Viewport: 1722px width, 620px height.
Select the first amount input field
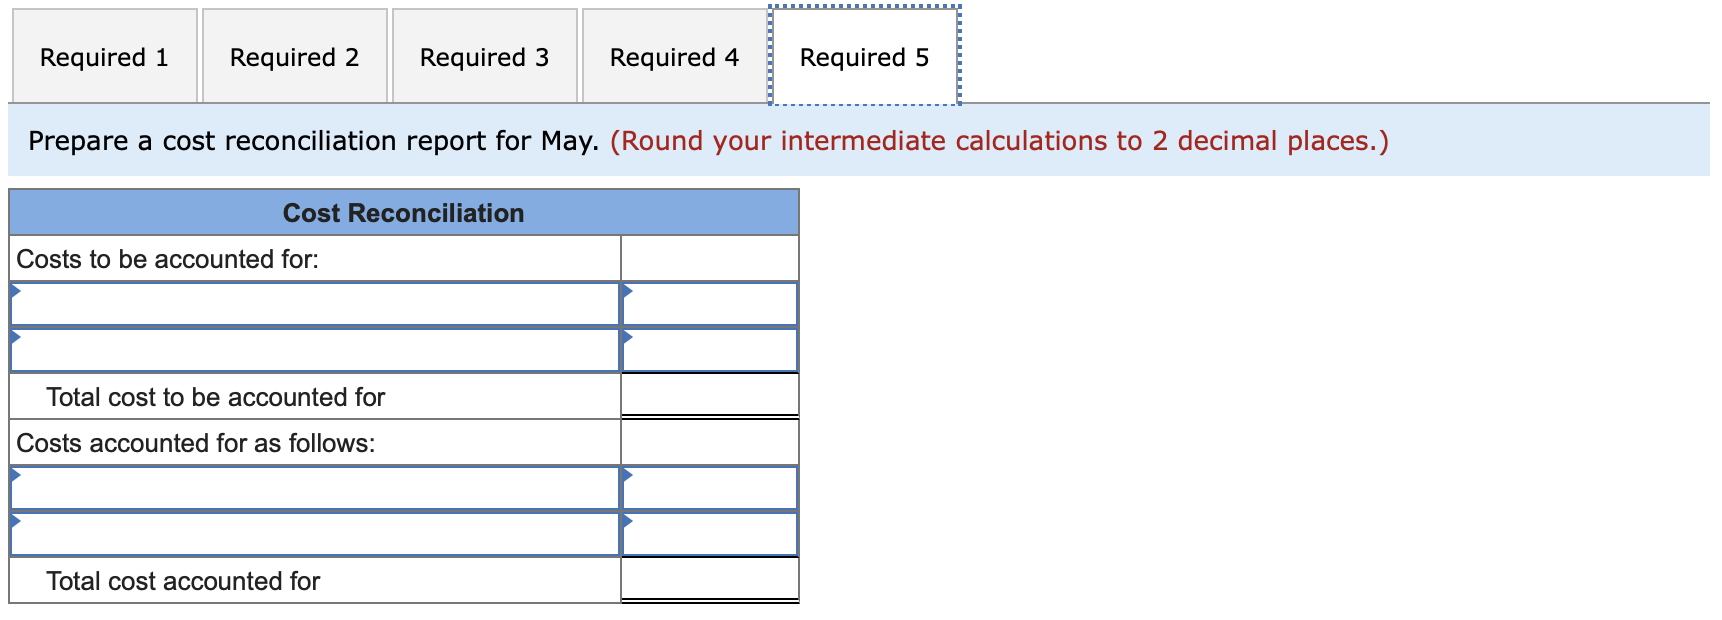coord(710,305)
